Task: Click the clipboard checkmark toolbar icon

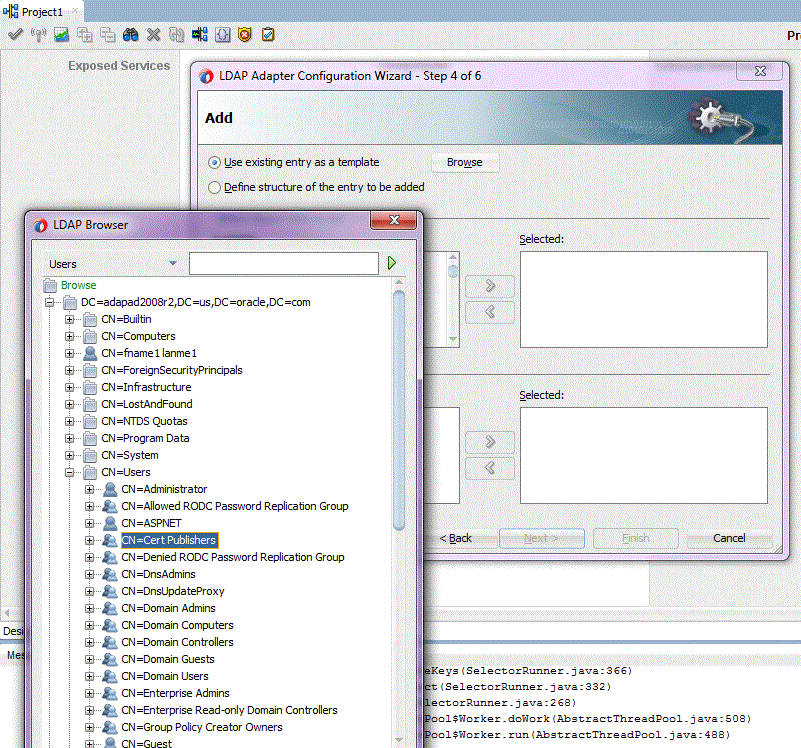Action: (268, 35)
